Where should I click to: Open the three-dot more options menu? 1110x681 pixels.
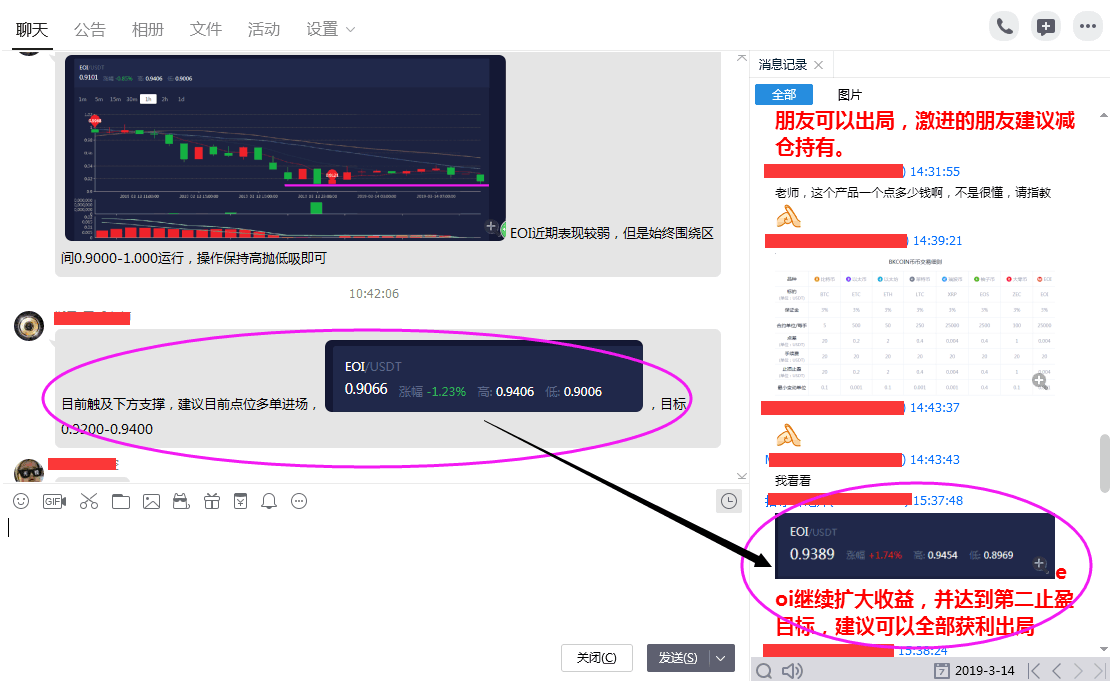[1087, 27]
